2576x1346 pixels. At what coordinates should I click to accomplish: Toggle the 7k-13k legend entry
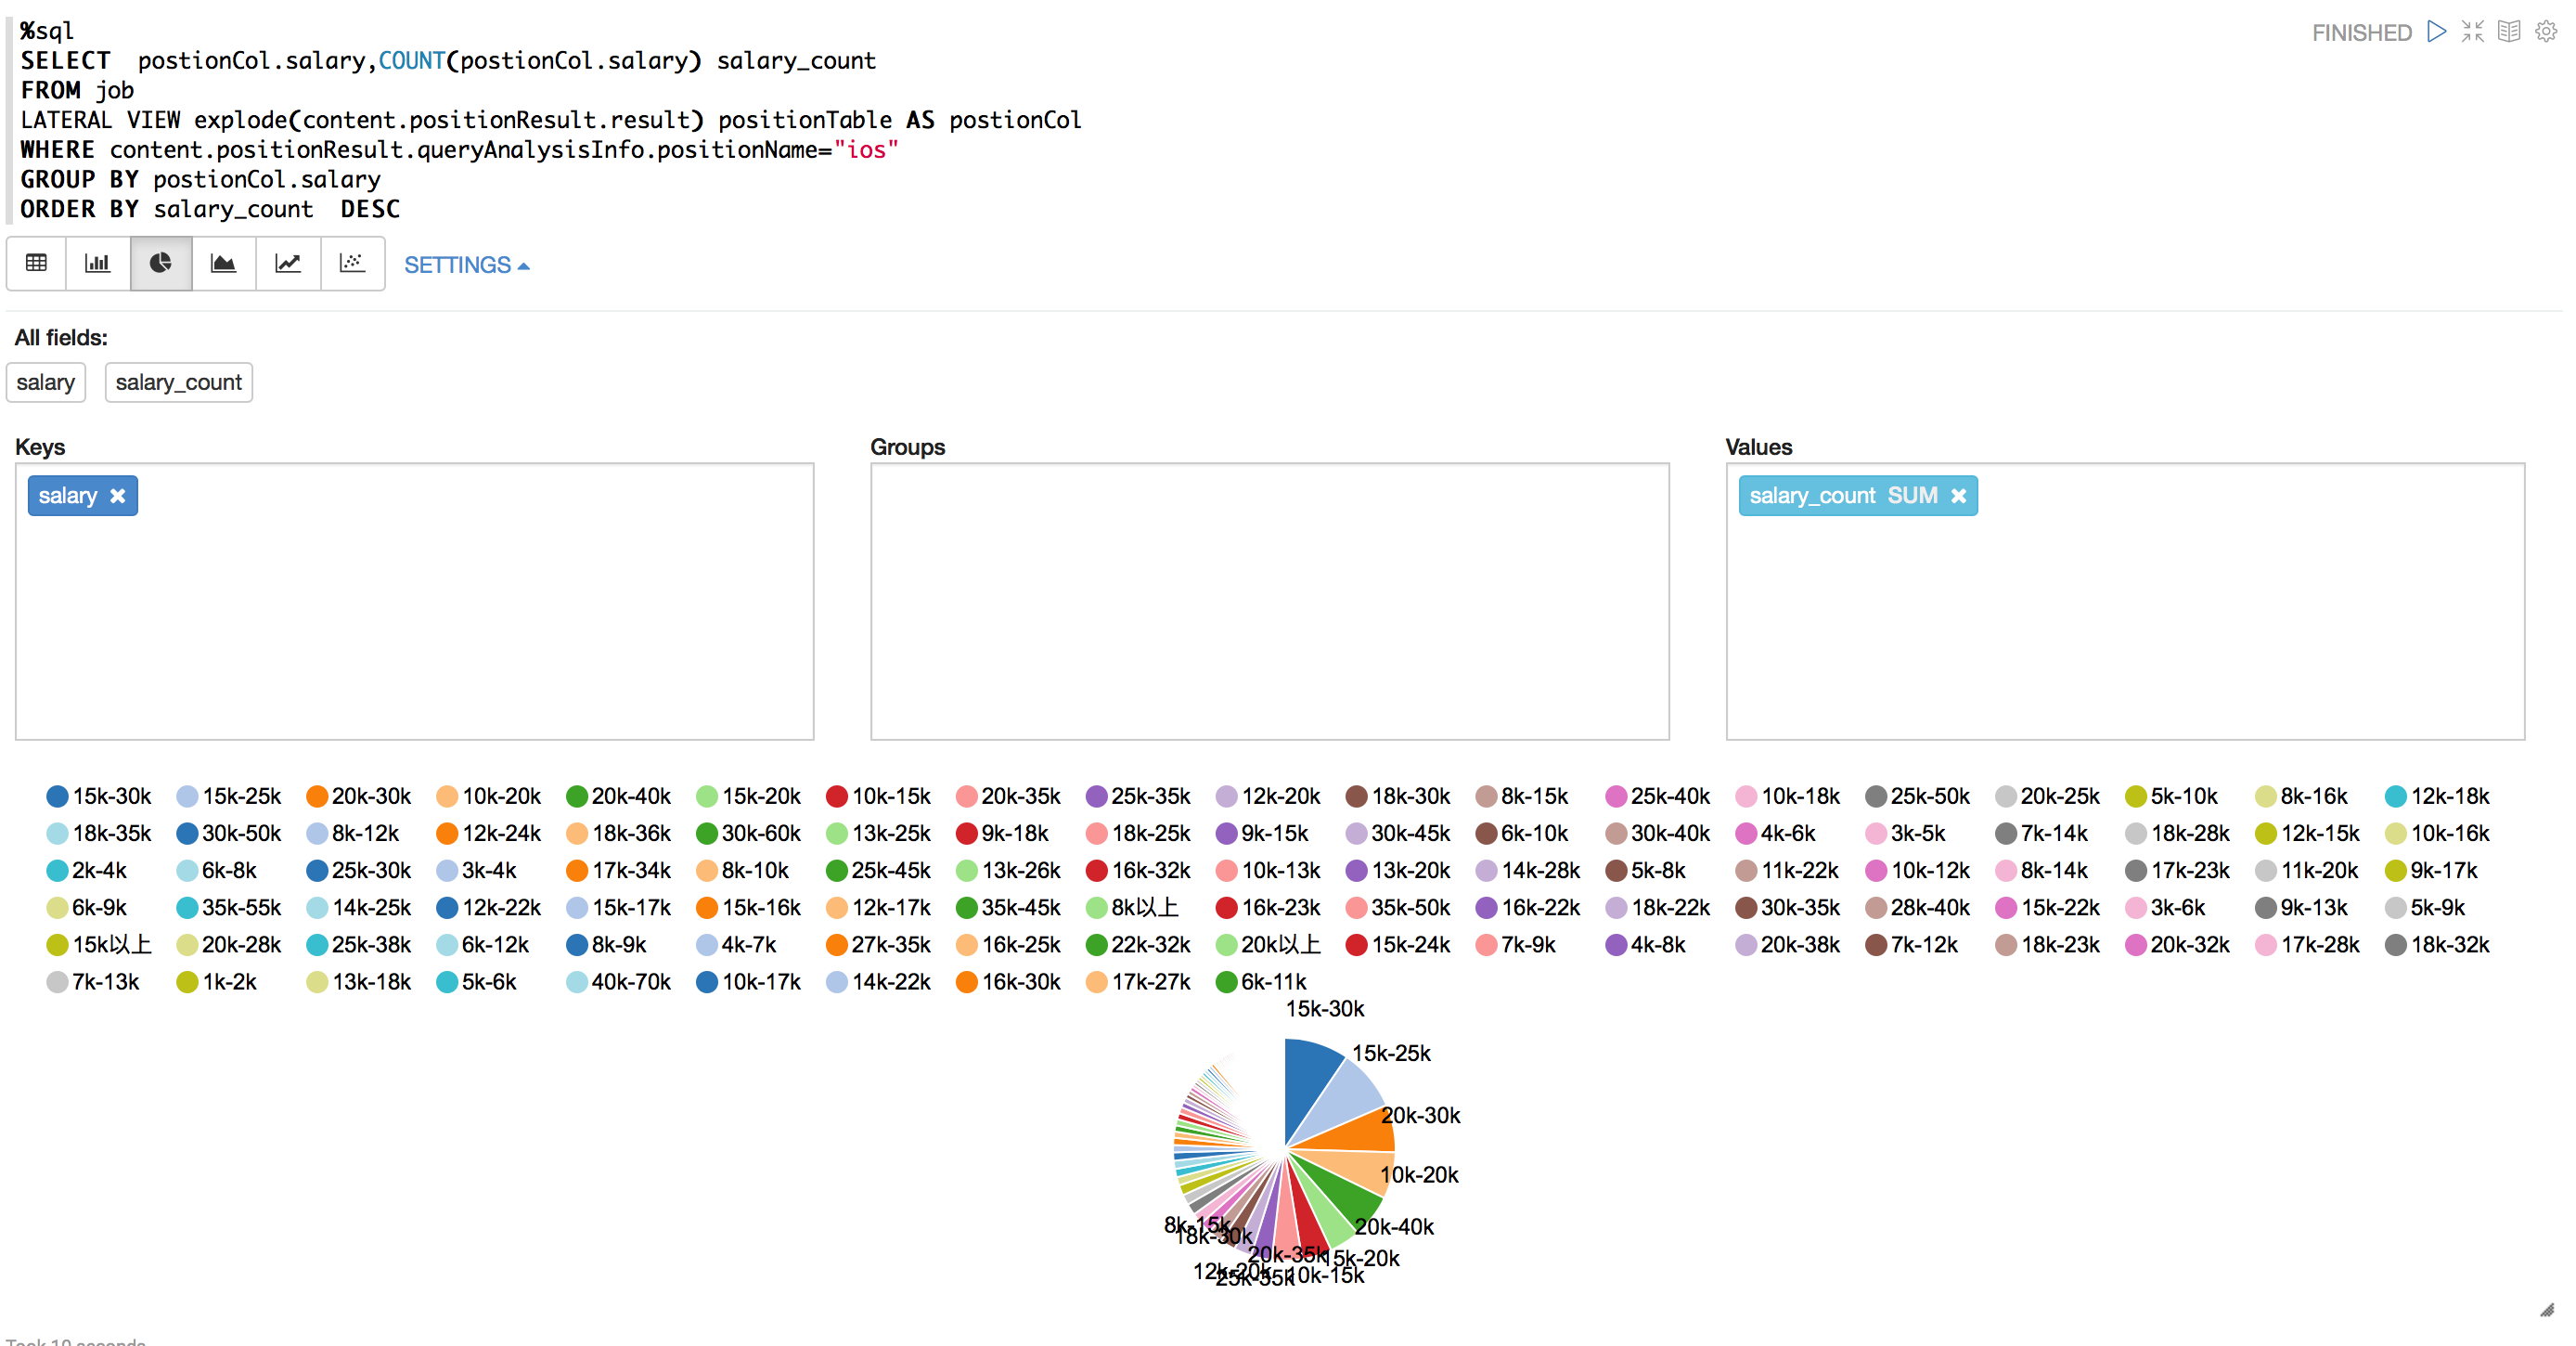pyautogui.click(x=93, y=982)
